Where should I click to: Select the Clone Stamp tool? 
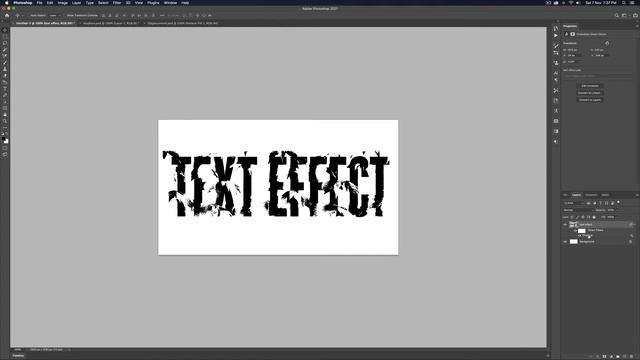tap(5, 69)
